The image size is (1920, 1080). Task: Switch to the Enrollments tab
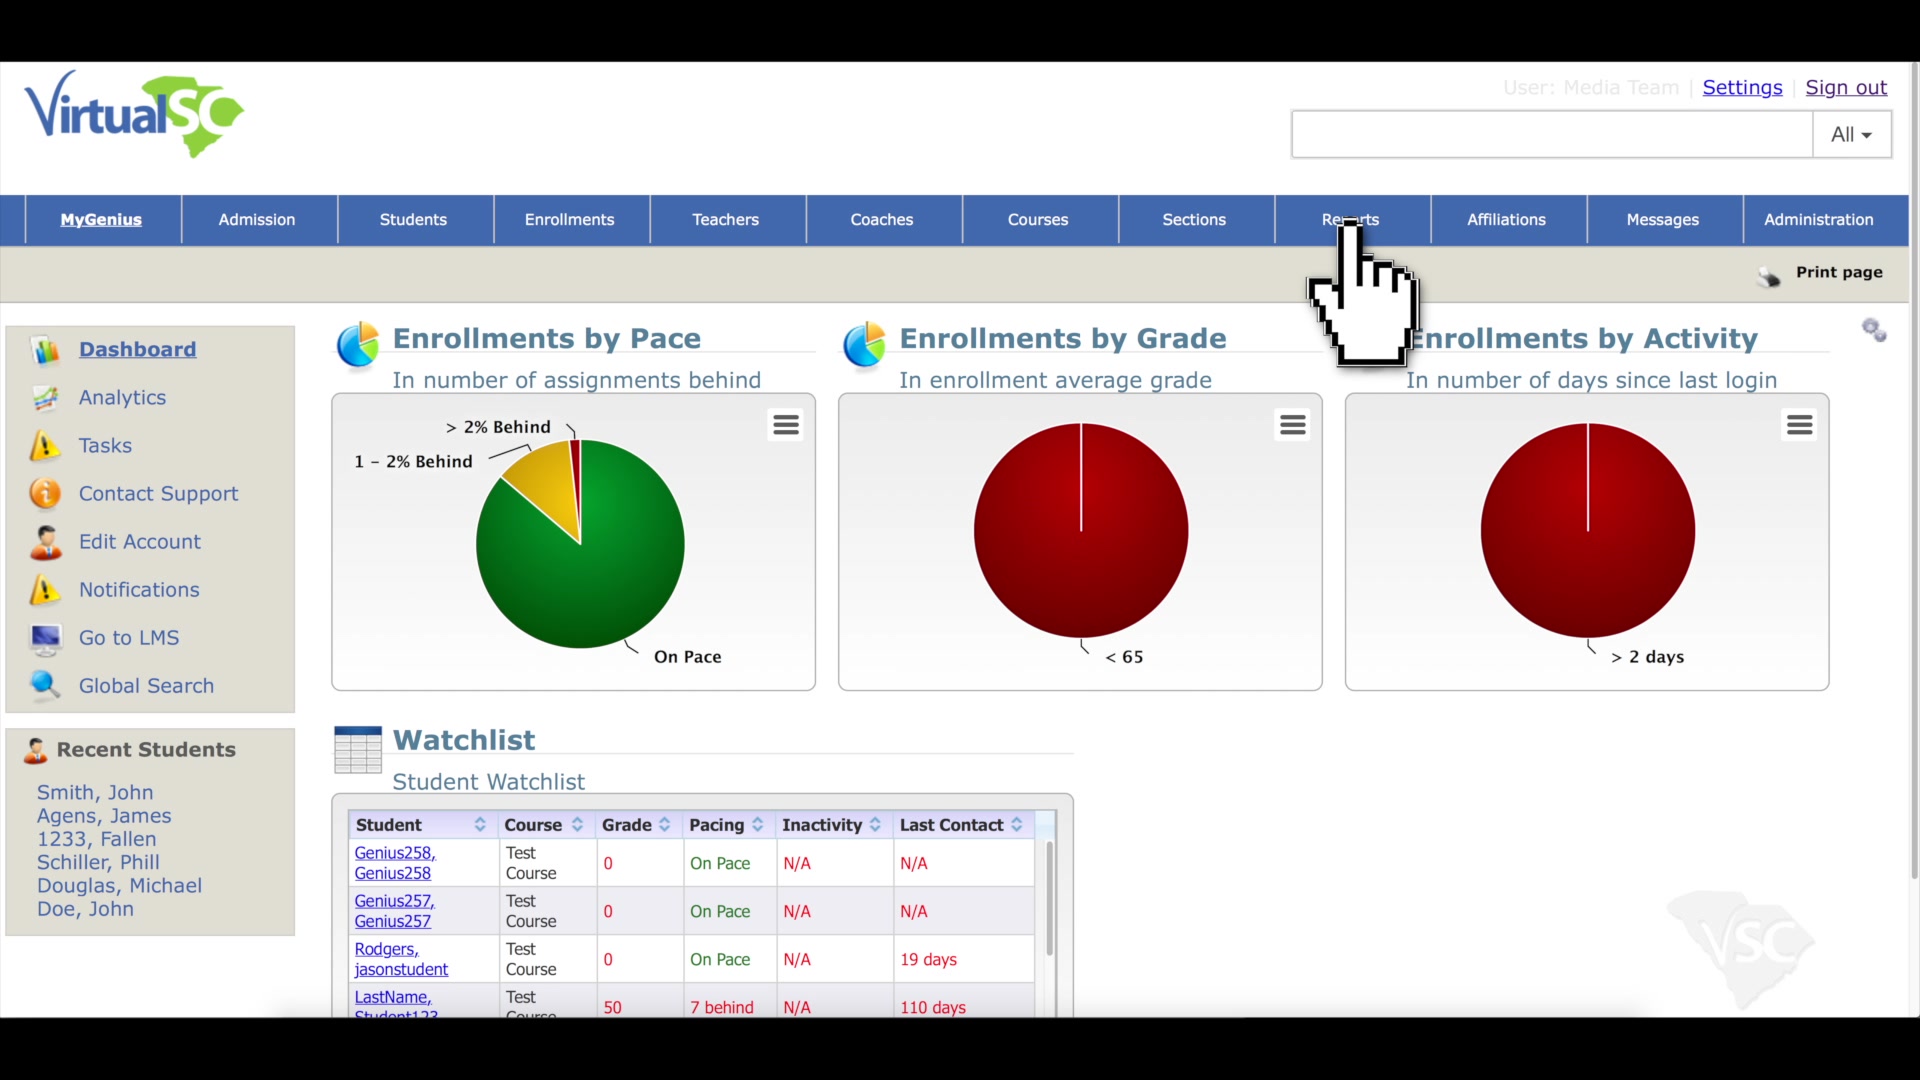point(570,220)
